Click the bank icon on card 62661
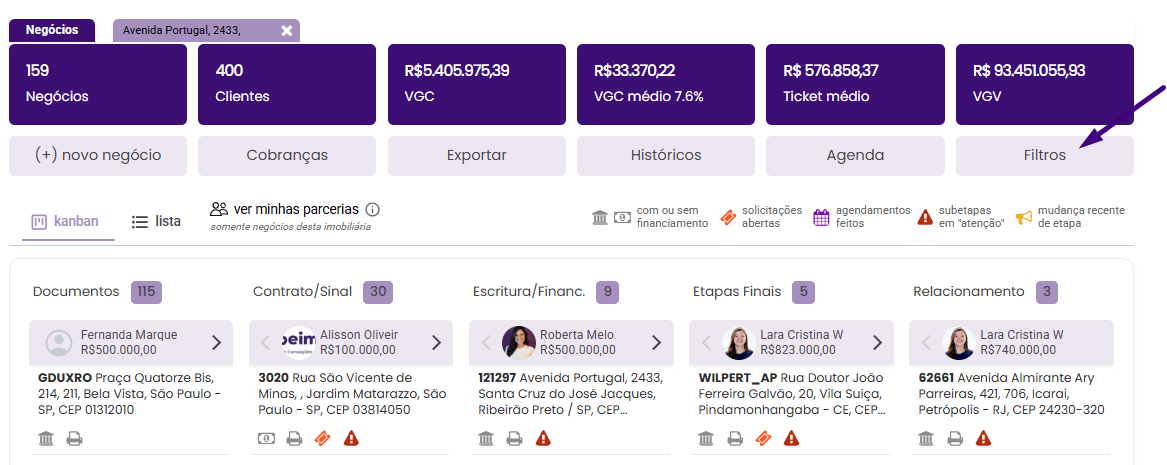This screenshot has width=1167, height=465. pyautogui.click(x=926, y=438)
